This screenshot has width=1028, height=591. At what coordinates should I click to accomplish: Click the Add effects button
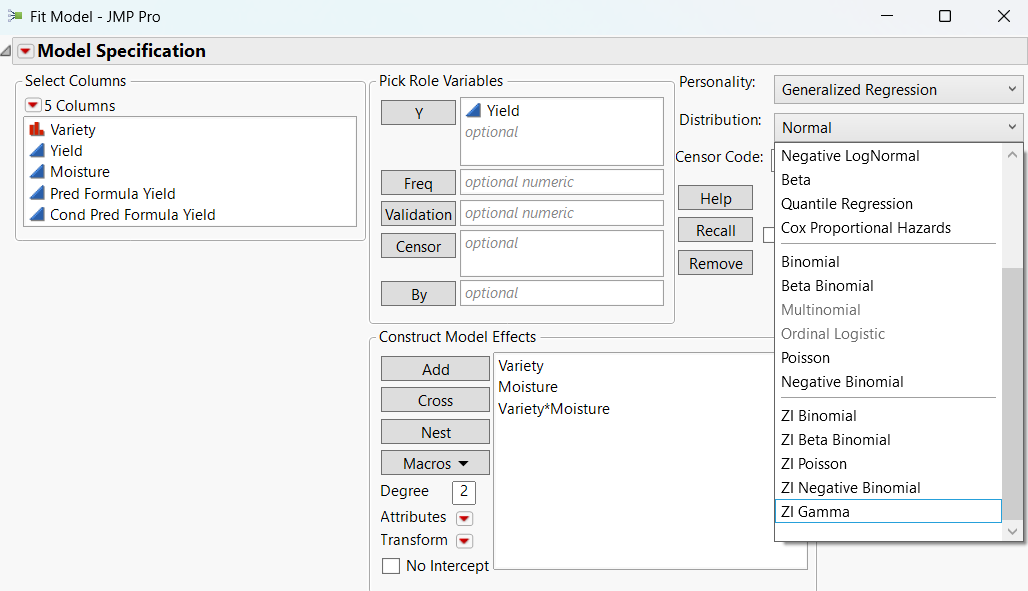coord(435,369)
